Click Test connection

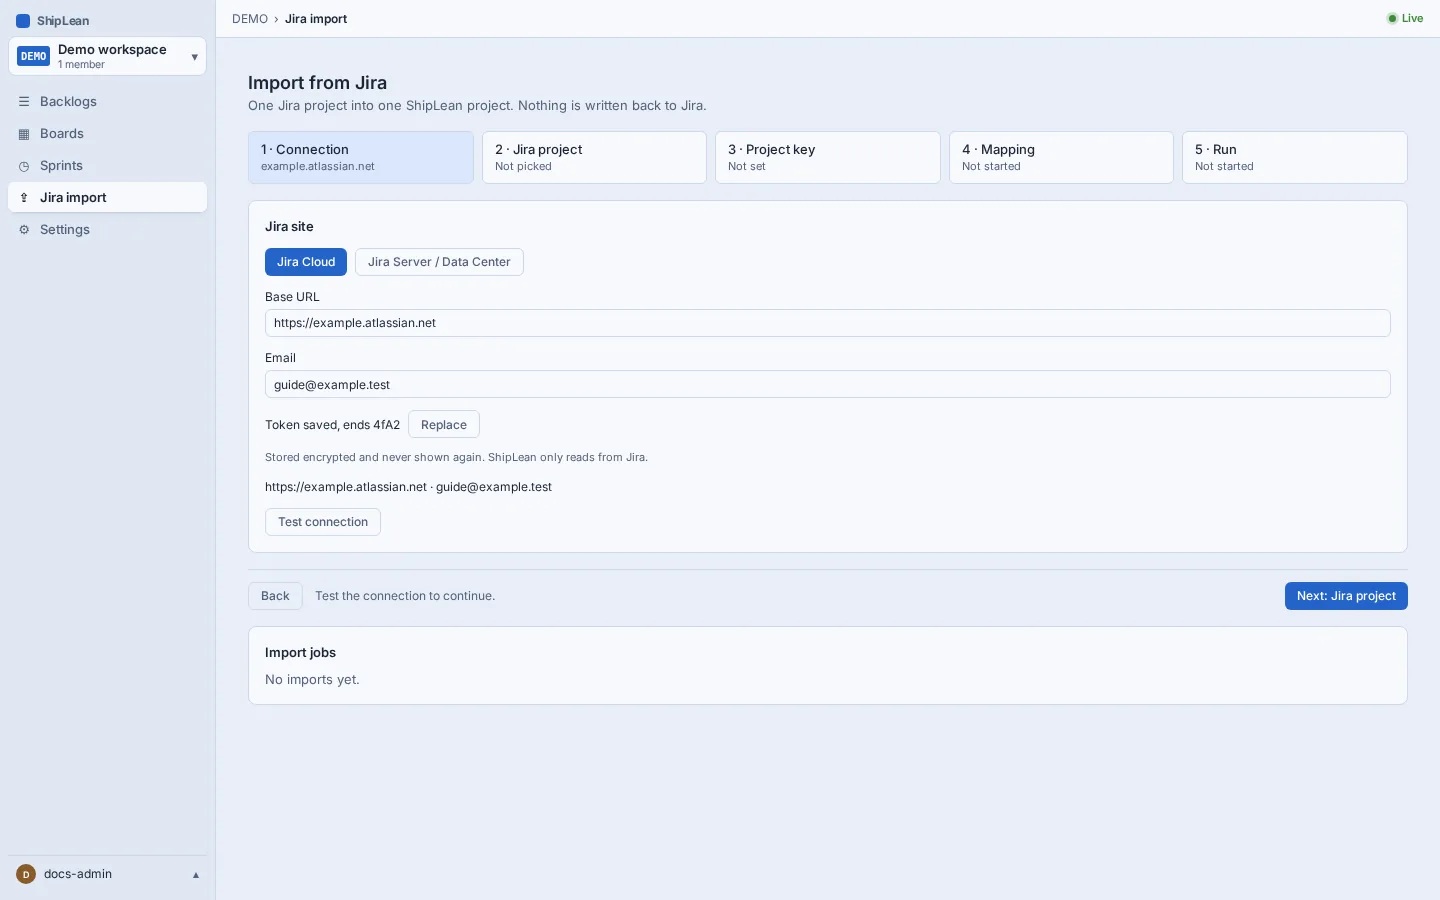coord(323,522)
